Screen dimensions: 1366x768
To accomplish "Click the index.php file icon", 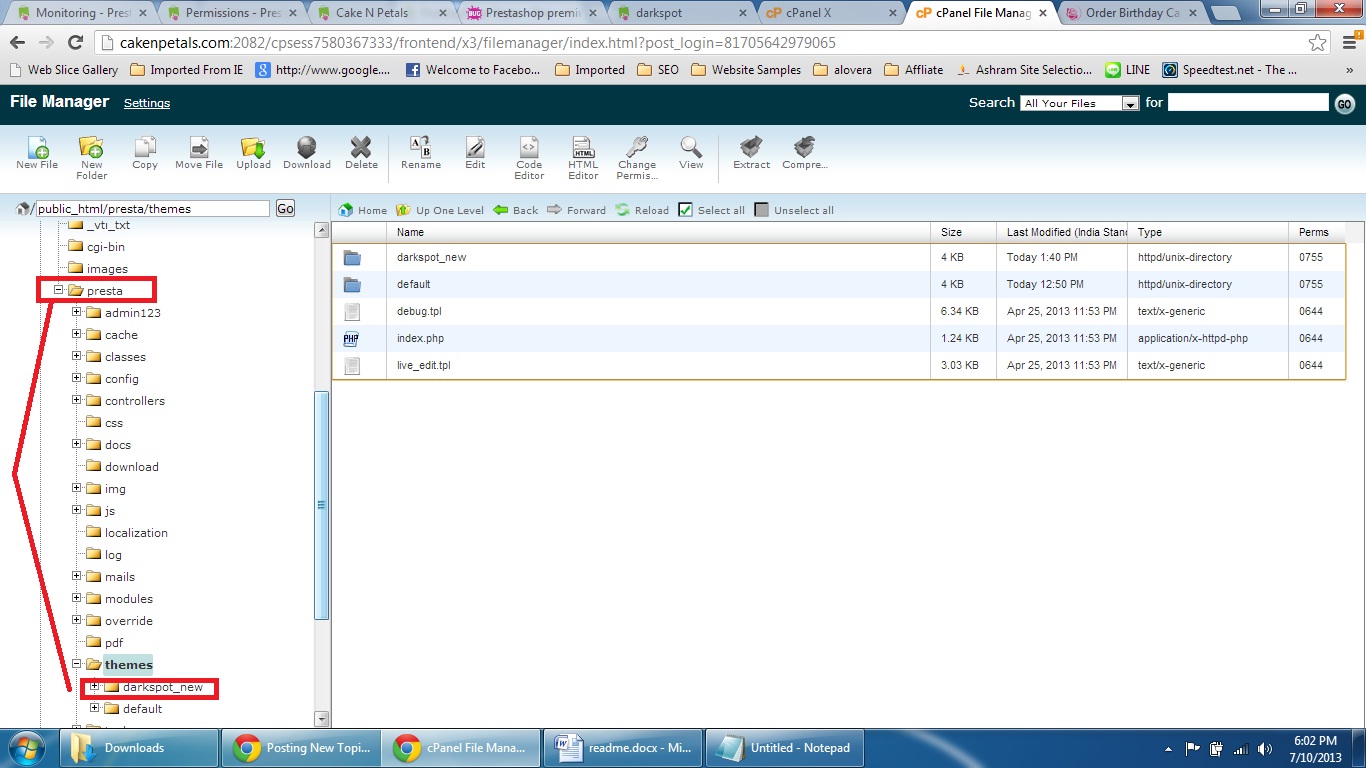I will (x=351, y=339).
